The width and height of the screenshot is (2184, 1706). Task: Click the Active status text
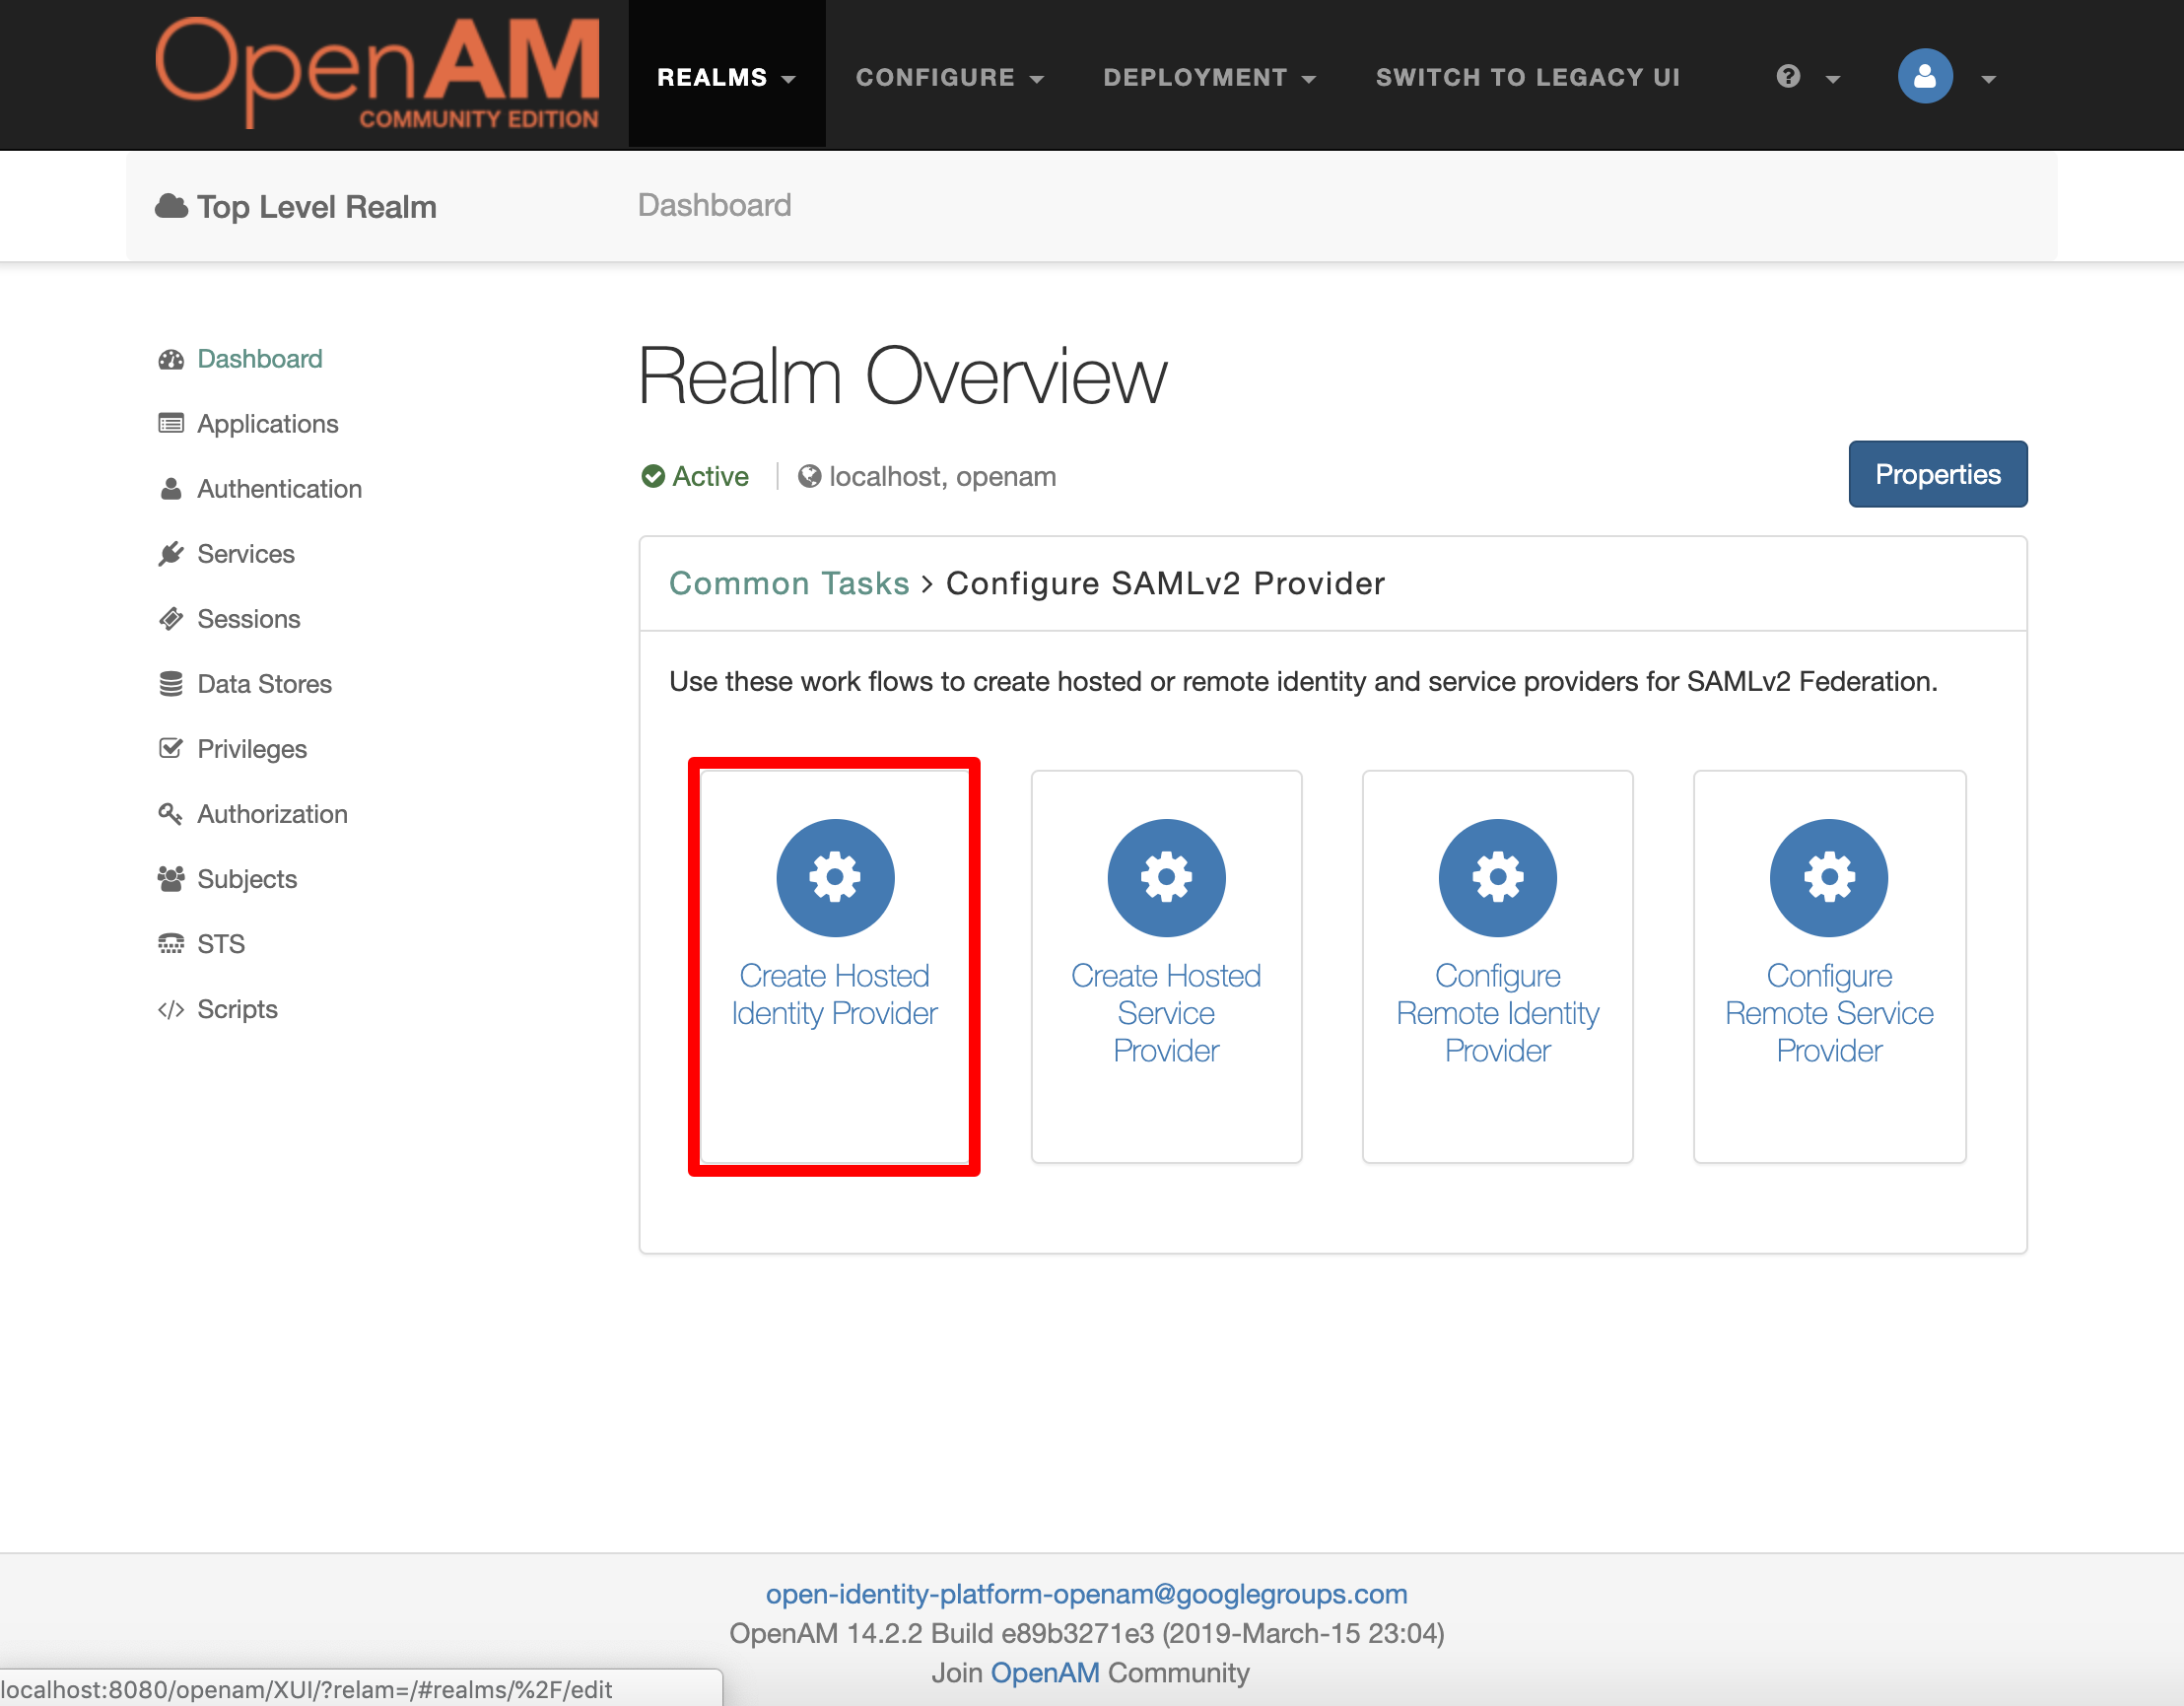[x=710, y=476]
